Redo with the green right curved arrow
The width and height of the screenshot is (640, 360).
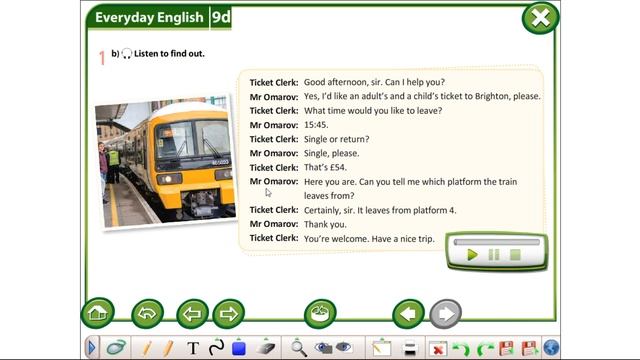(x=485, y=349)
